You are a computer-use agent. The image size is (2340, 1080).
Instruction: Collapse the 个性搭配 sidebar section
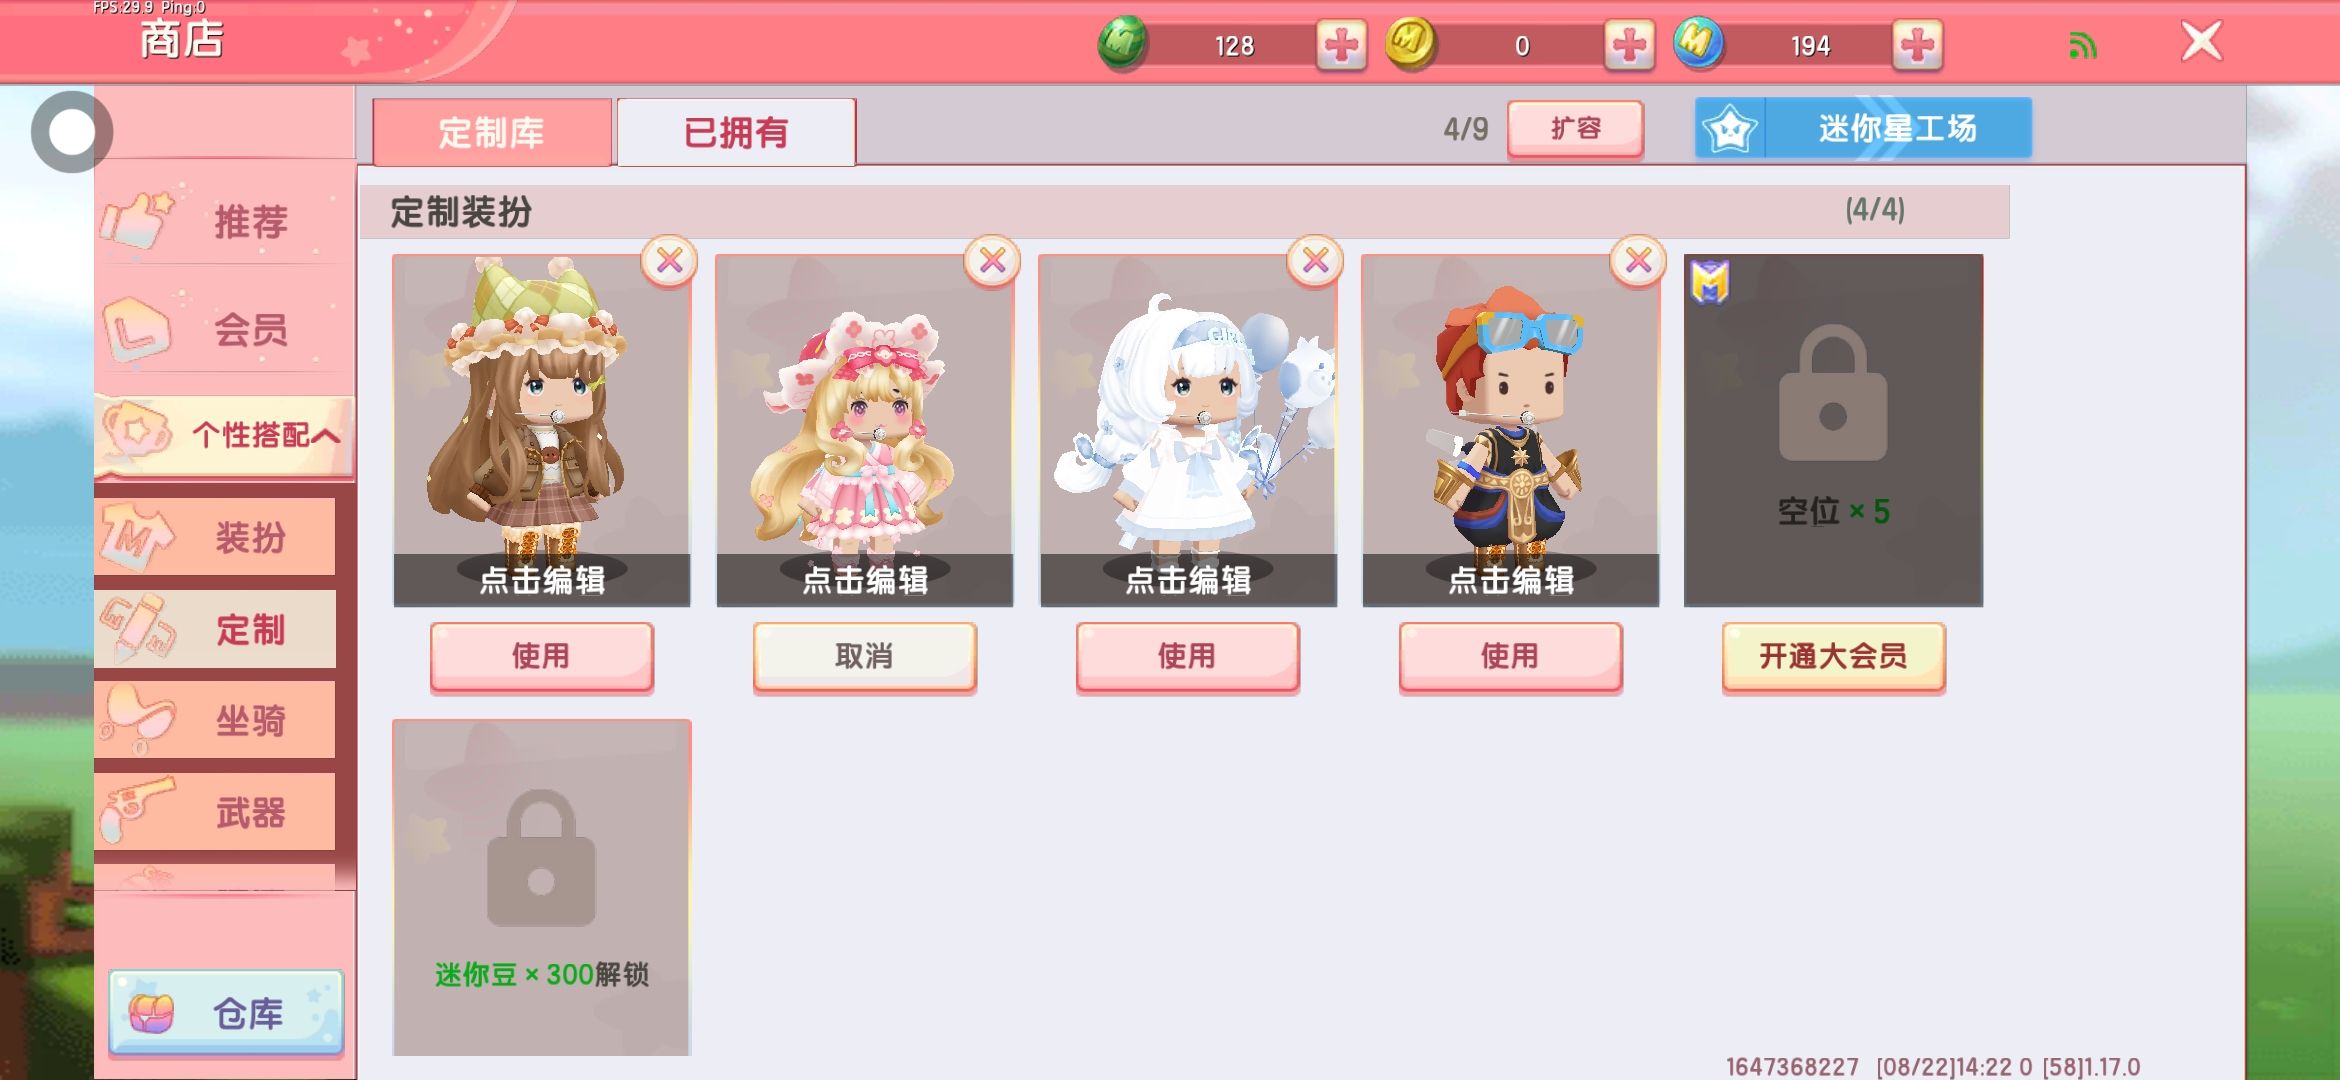[x=225, y=434]
